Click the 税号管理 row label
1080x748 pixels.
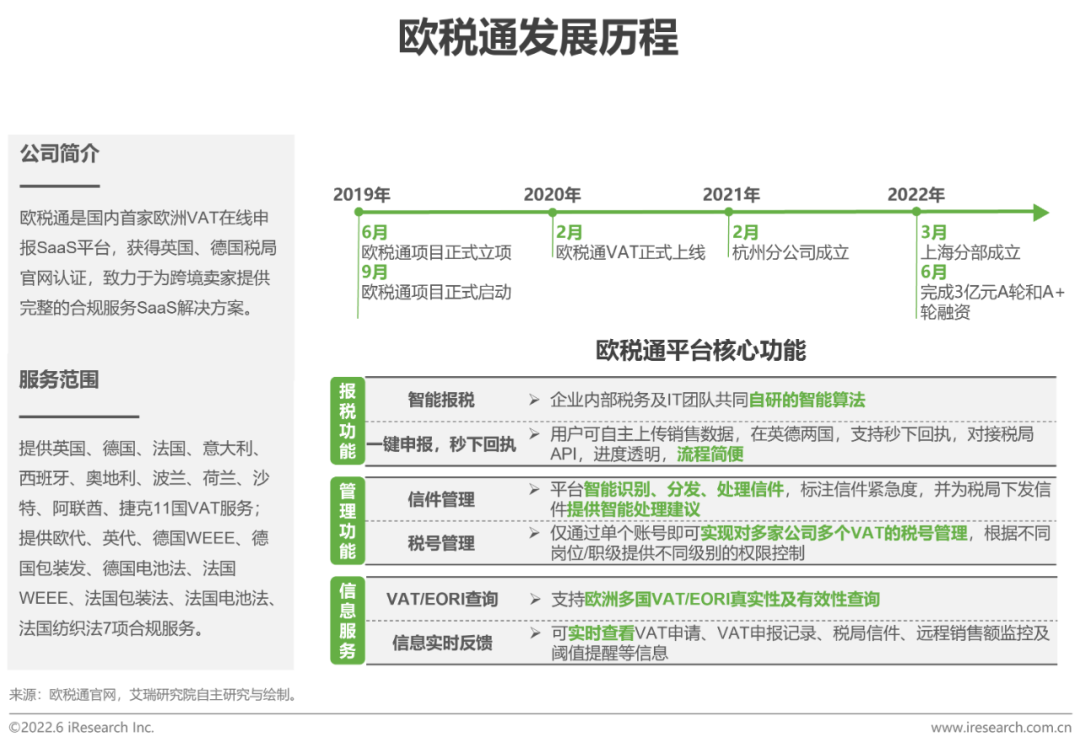coord(441,543)
